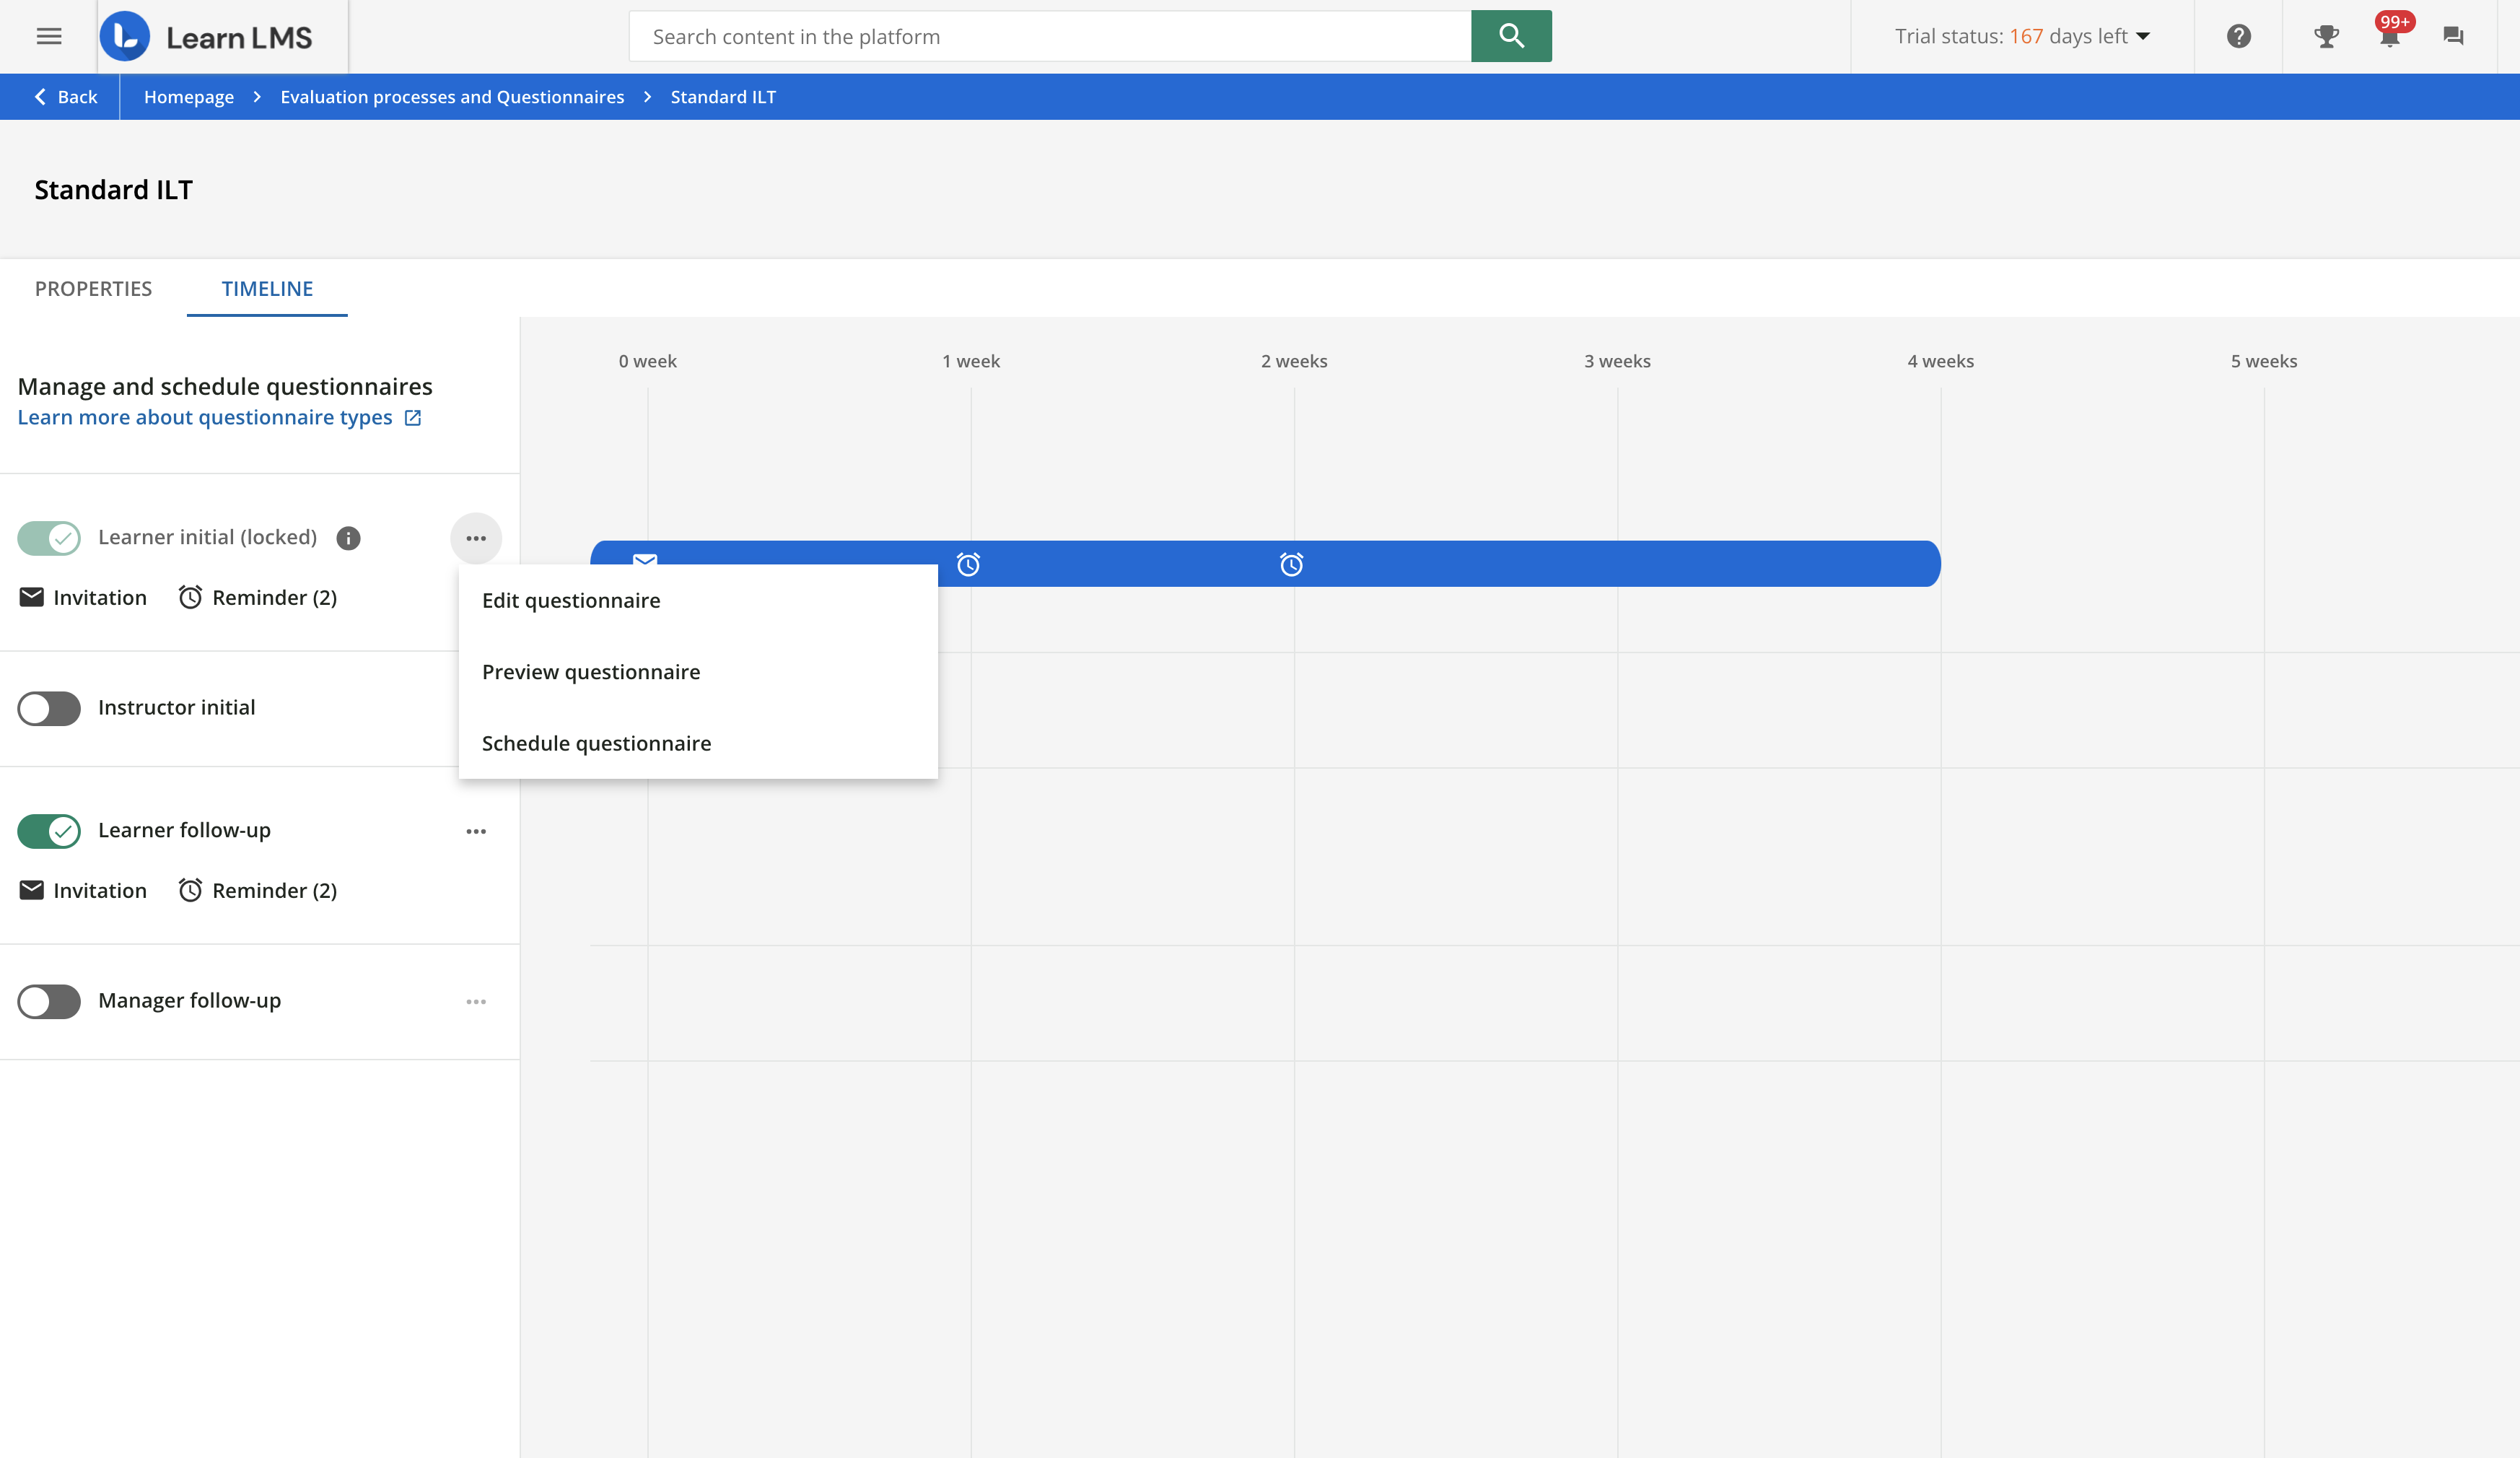2520x1458 pixels.
Task: Open the help question mark icon
Action: (2238, 37)
